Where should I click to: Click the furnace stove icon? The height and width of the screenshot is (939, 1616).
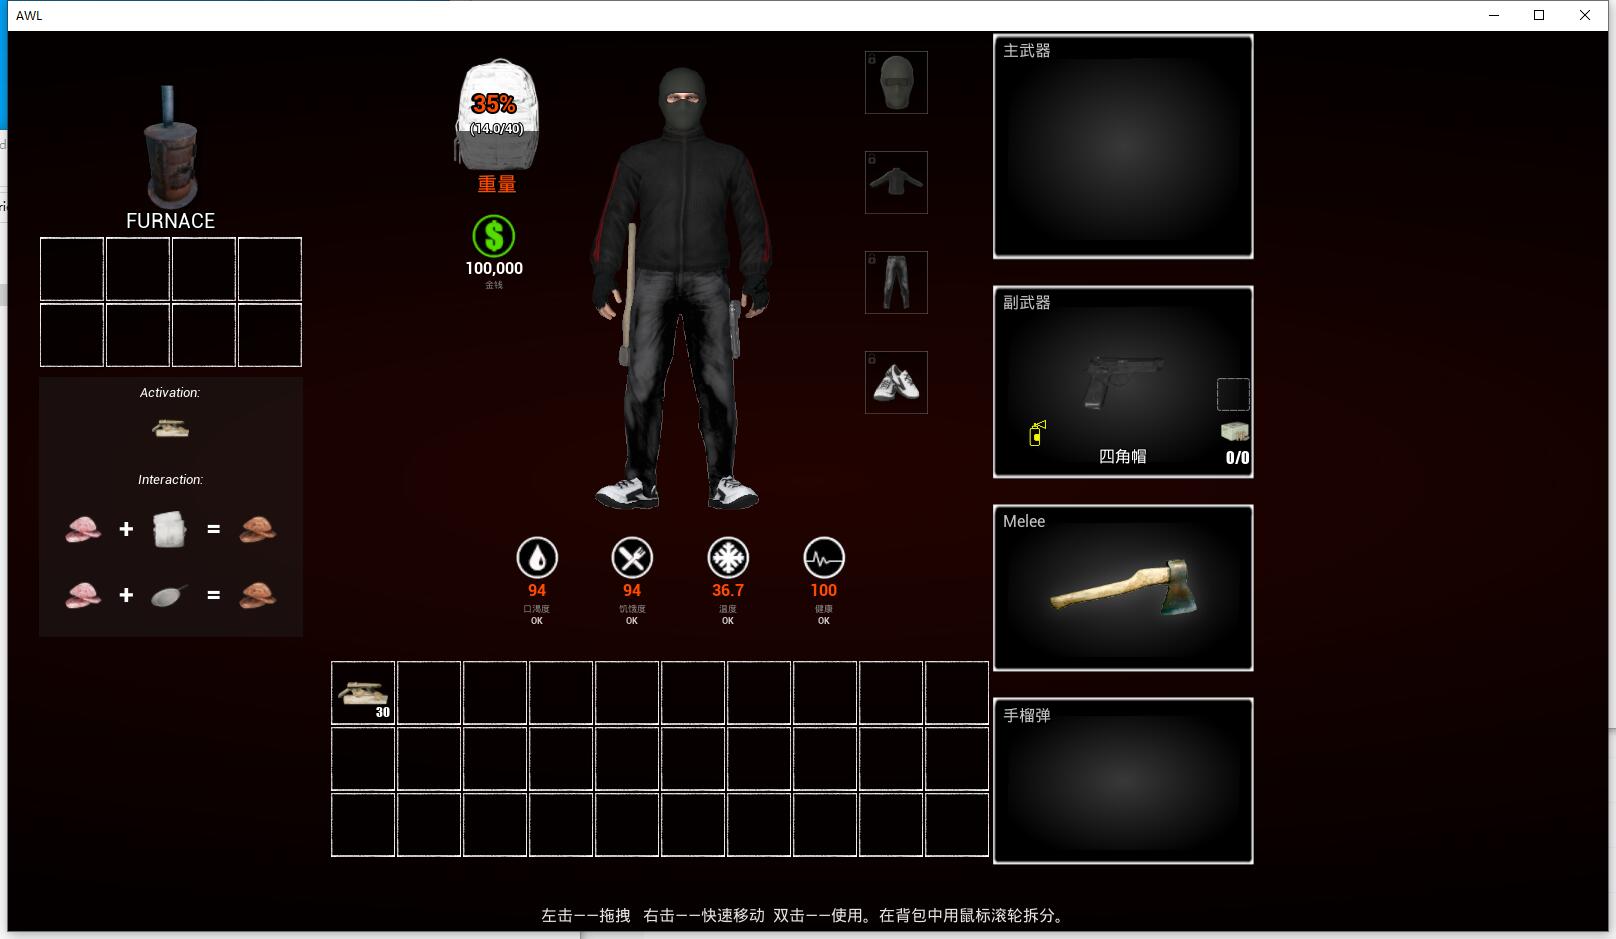tap(170, 148)
